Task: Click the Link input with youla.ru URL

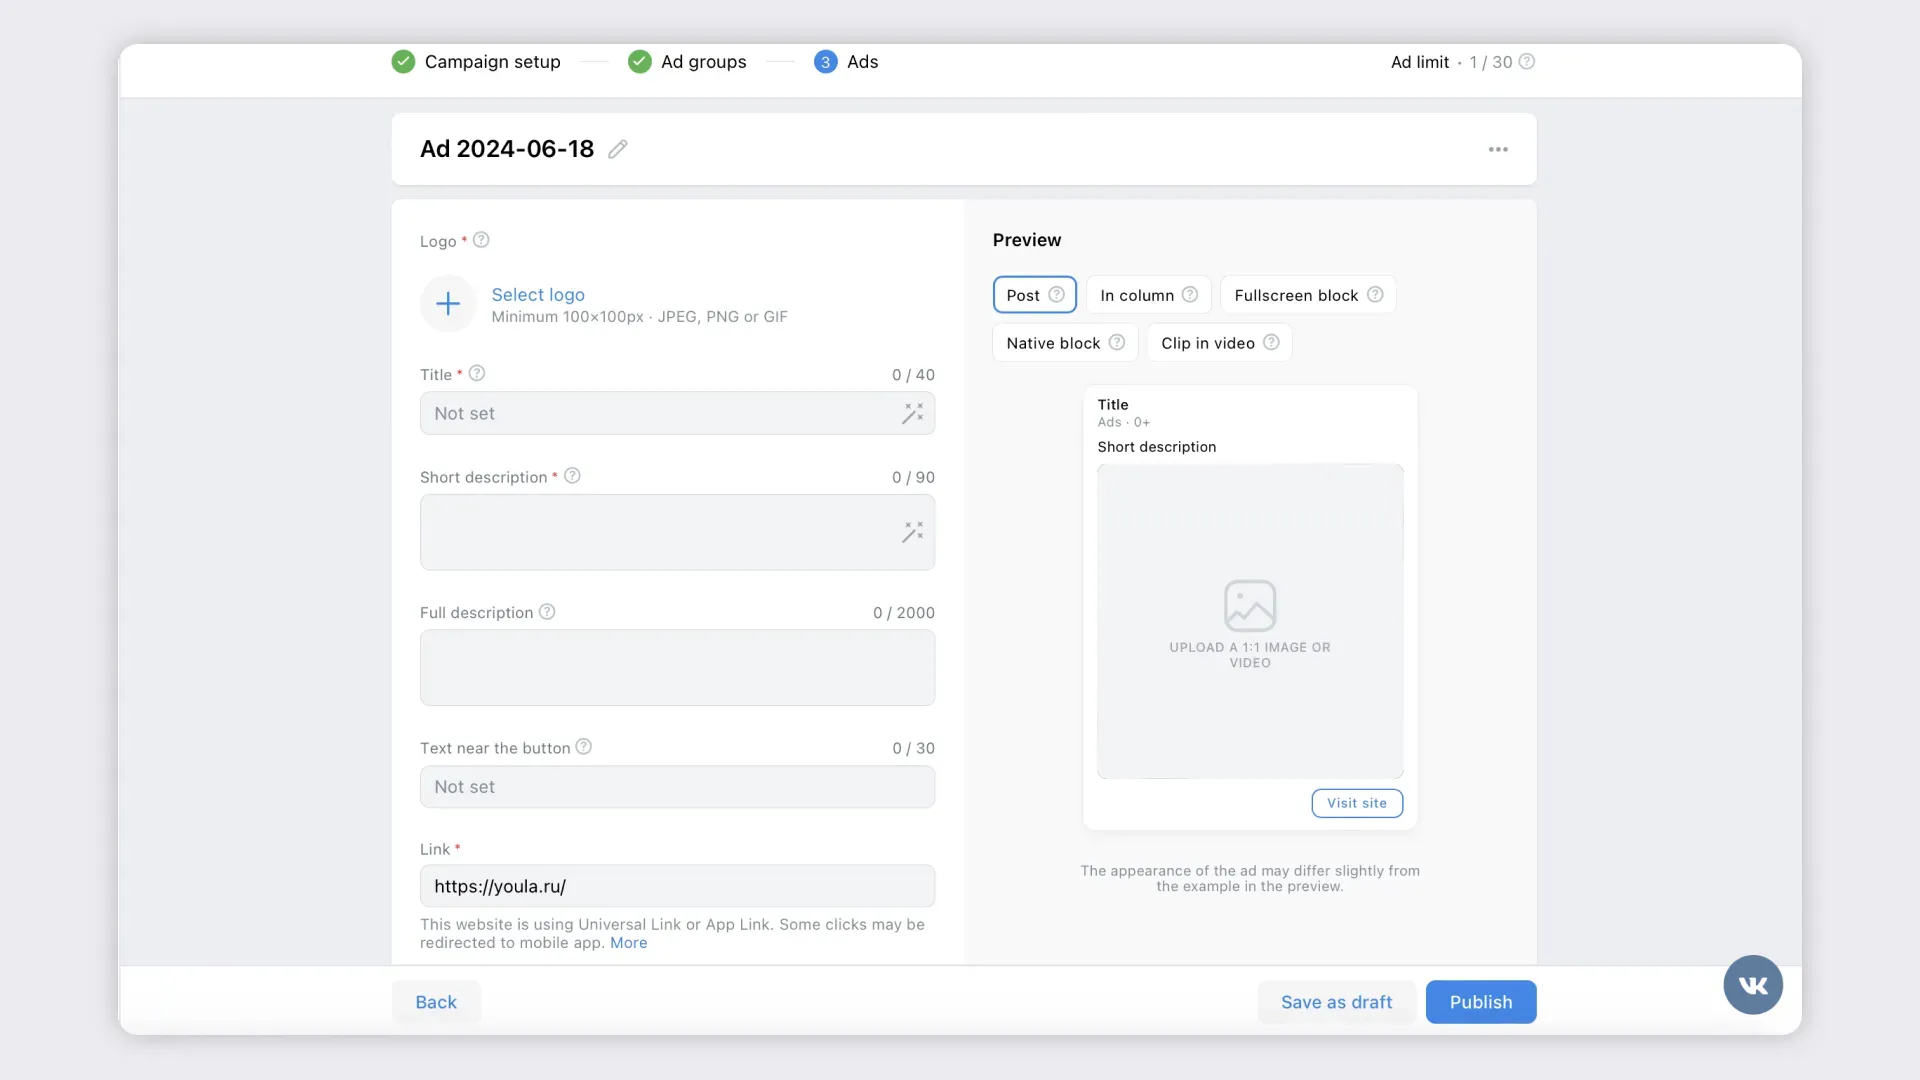Action: click(x=677, y=886)
